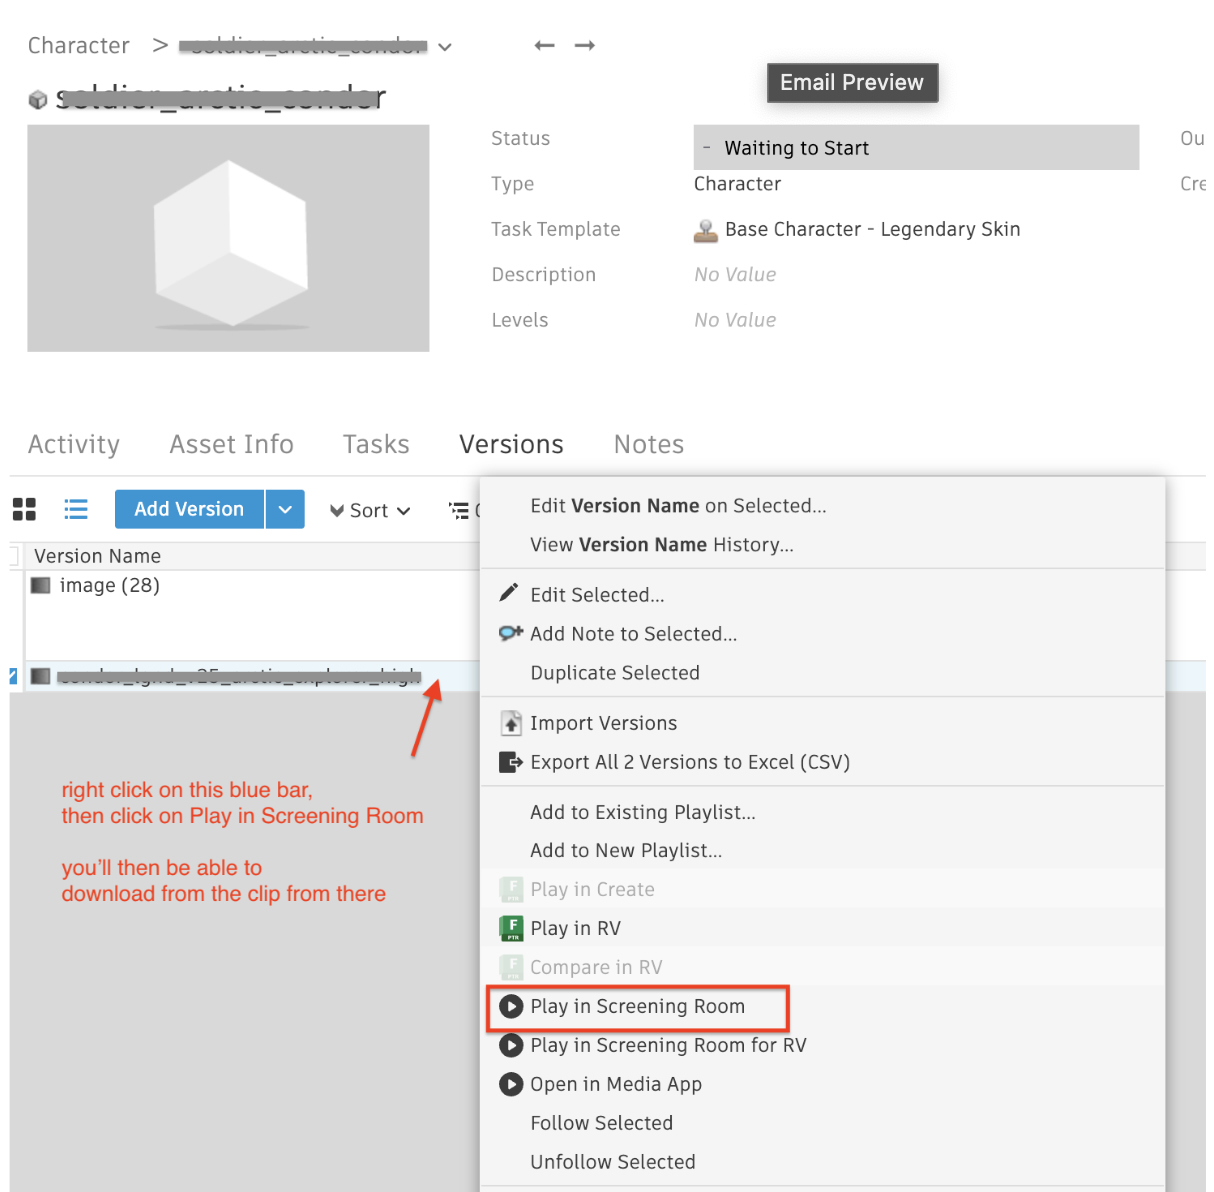Switch to list view icon
The height and width of the screenshot is (1192, 1214).
pyautogui.click(x=76, y=509)
